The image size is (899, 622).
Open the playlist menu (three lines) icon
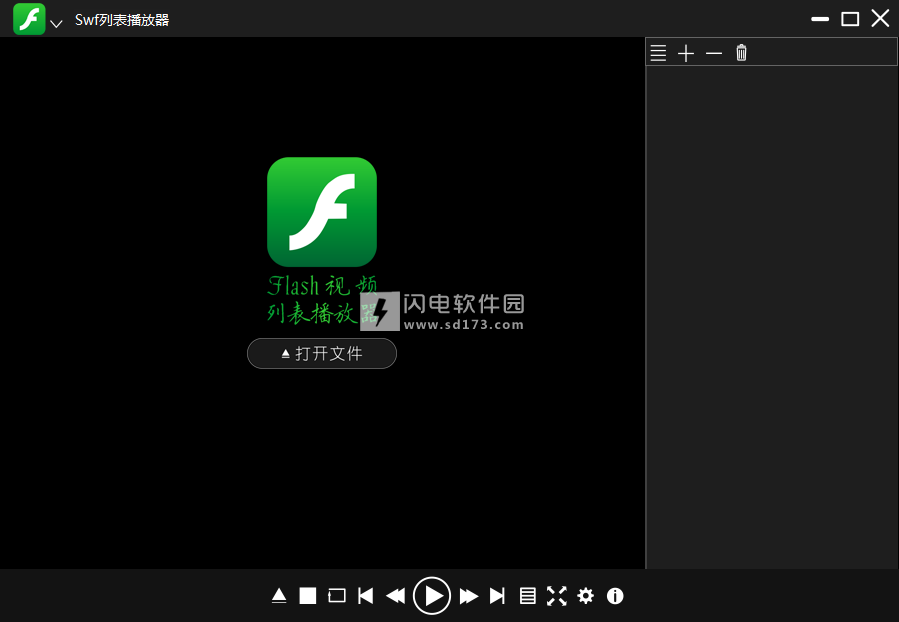[x=658, y=53]
